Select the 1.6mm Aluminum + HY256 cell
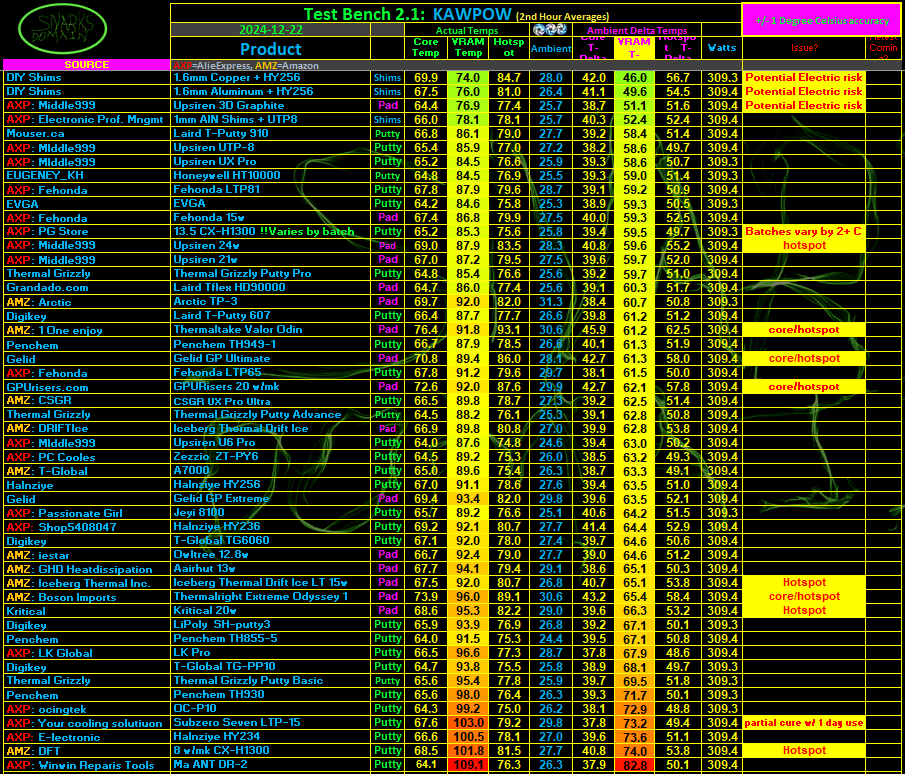 pos(271,91)
